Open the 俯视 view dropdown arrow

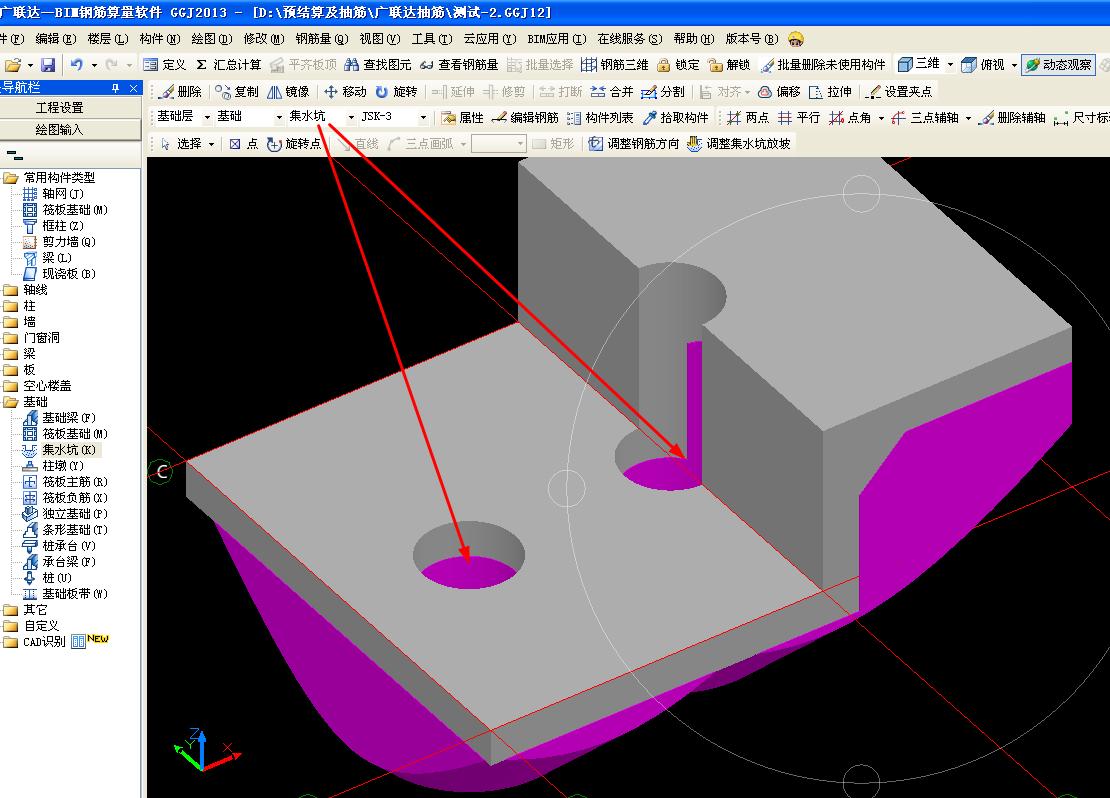[x=1014, y=64]
